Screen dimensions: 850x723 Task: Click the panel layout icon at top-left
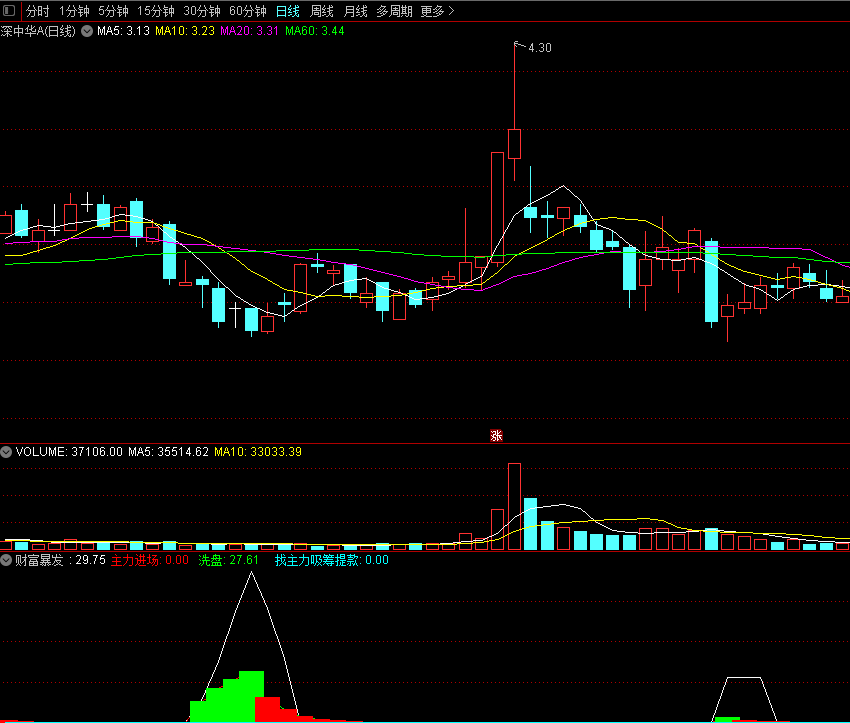[9, 11]
